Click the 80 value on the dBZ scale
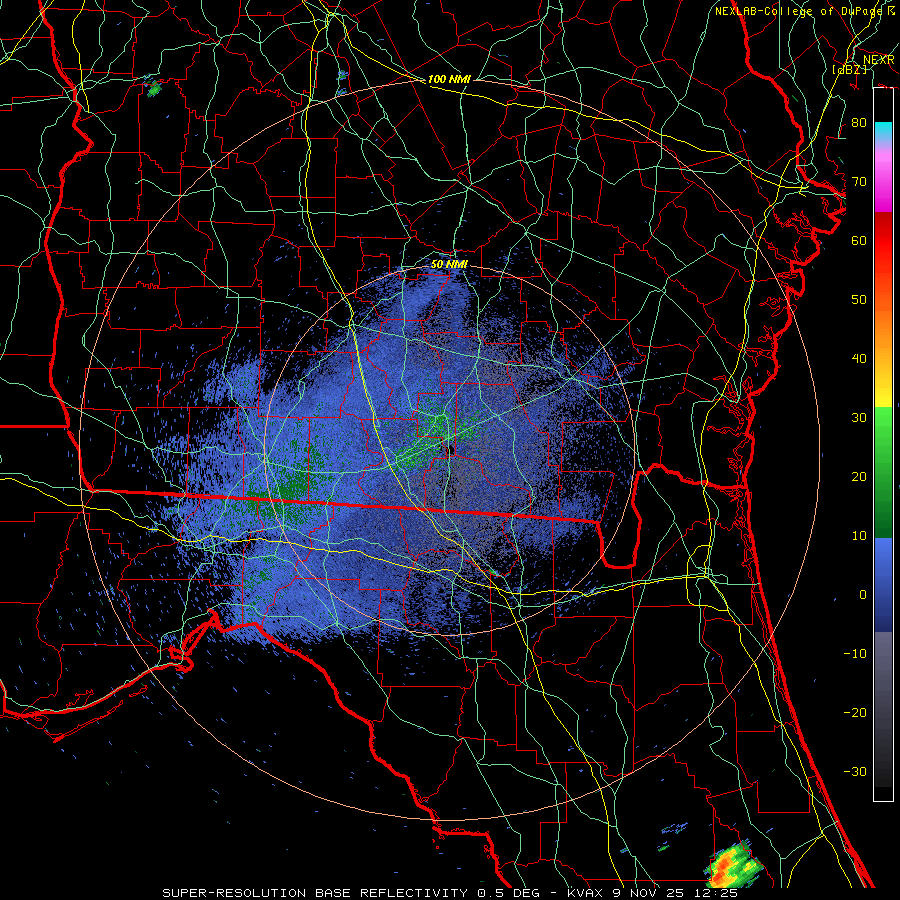900x900 pixels. point(859,122)
